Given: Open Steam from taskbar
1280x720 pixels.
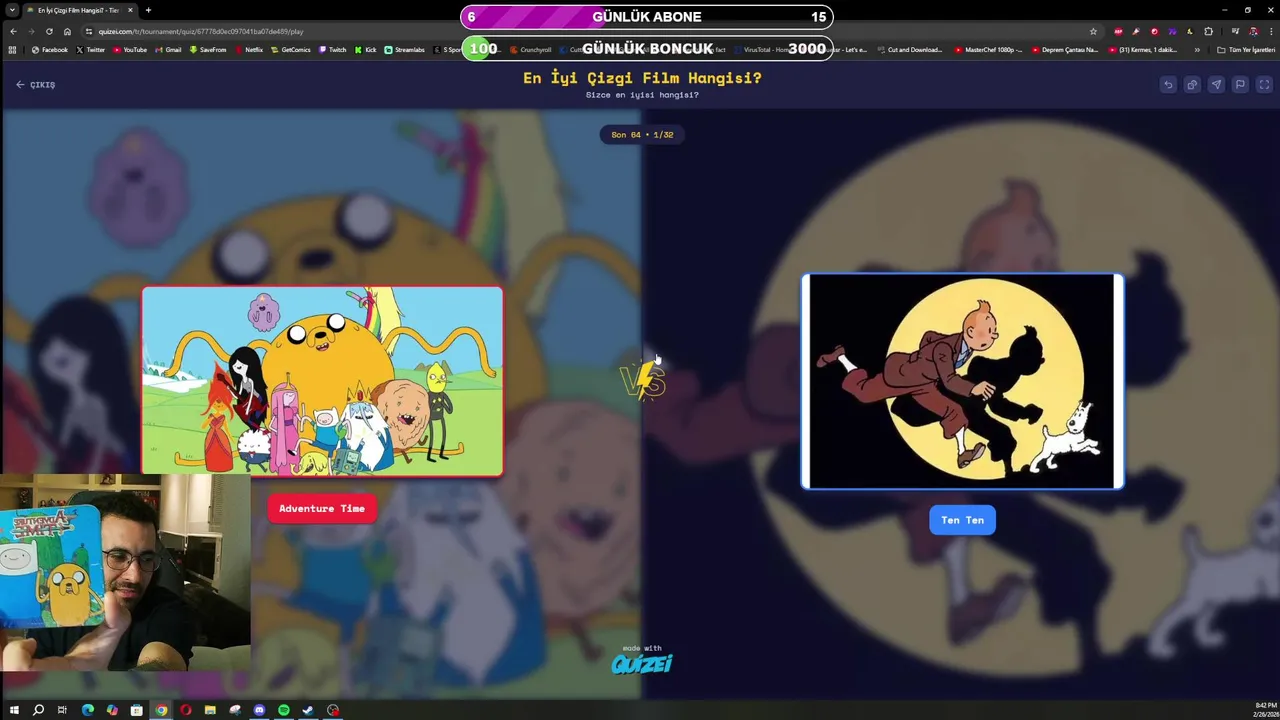Looking at the screenshot, I should click(308, 710).
